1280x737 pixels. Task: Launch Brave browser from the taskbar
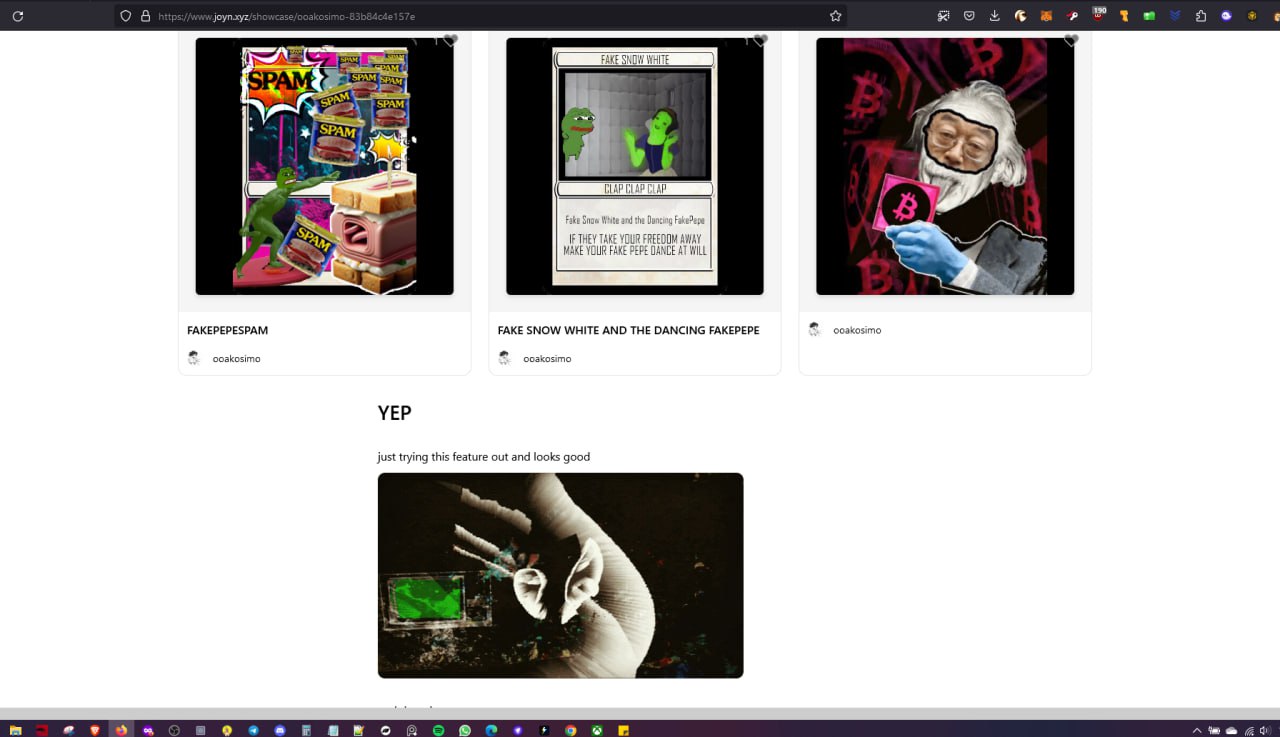coord(95,730)
